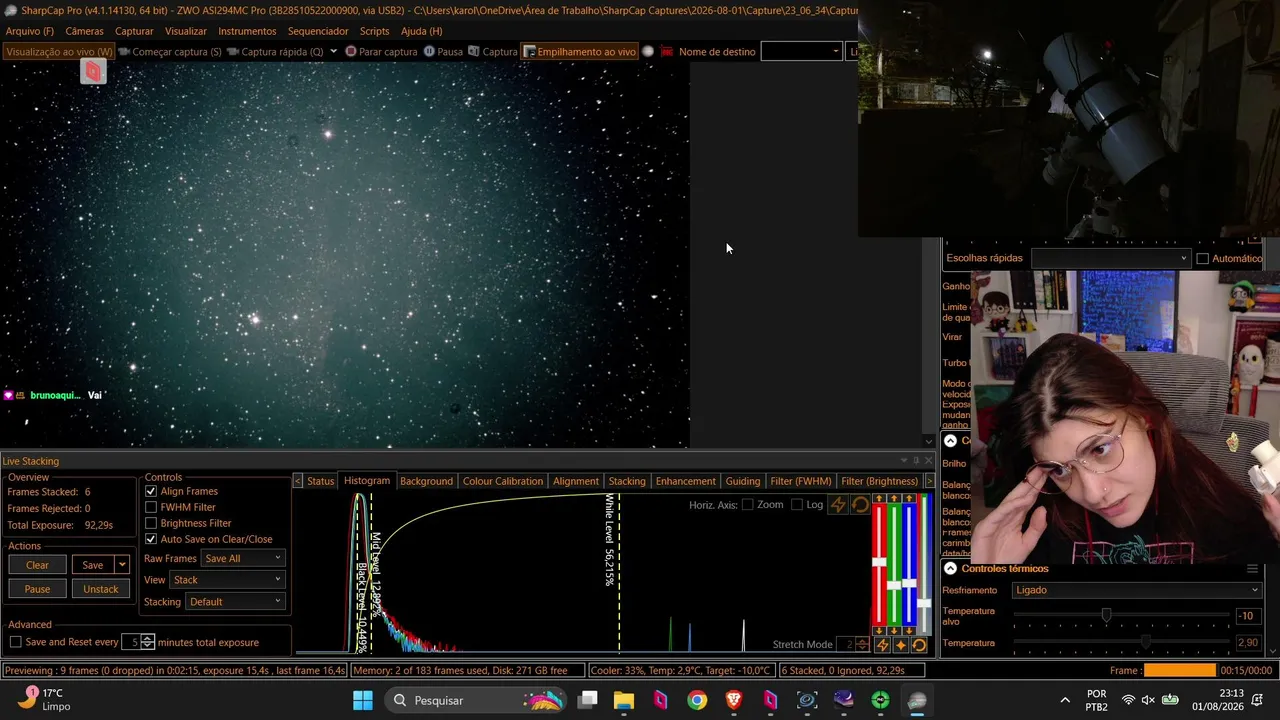Open the Resfriamento Ligado dropdown
The width and height of the screenshot is (1280, 720).
tap(1137, 590)
